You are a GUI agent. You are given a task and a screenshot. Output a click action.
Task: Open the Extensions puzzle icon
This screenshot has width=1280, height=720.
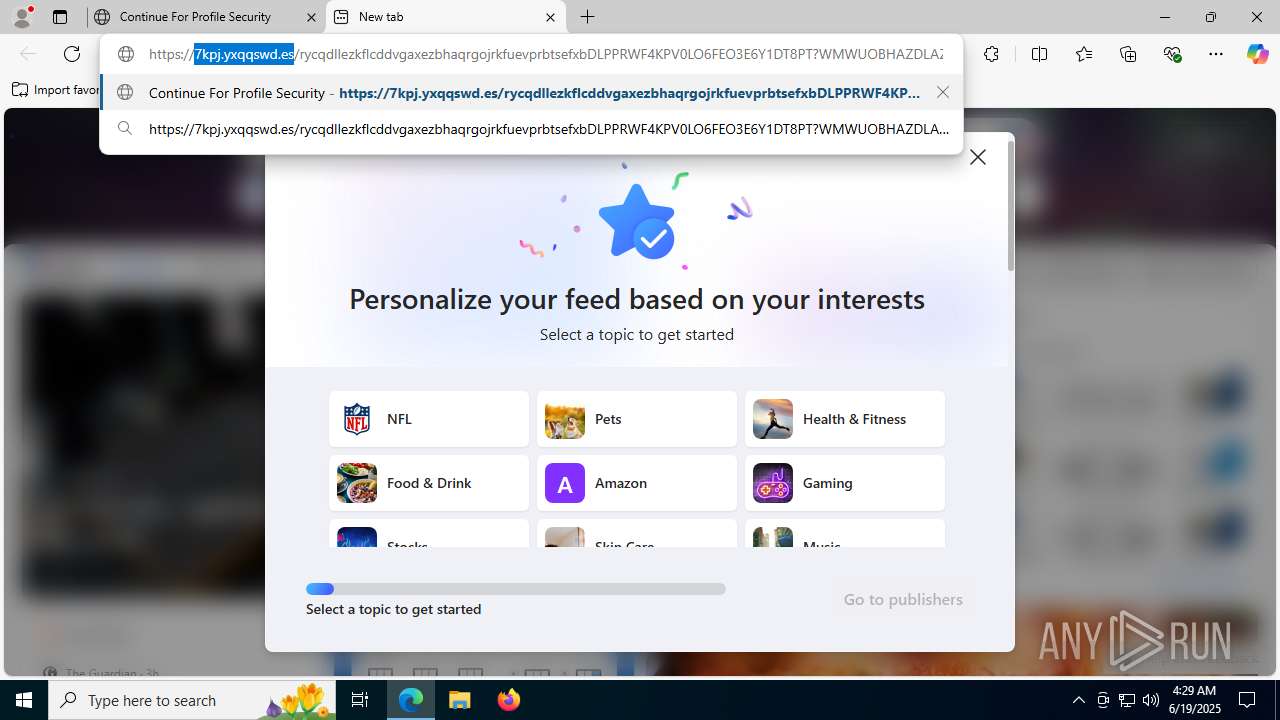coord(991,54)
